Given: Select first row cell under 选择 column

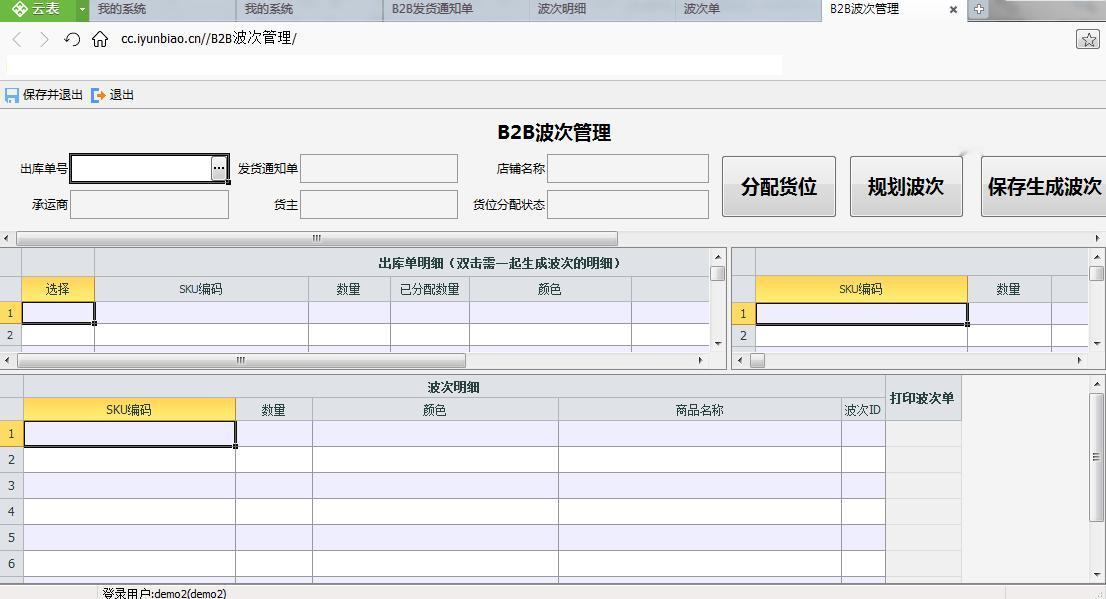Looking at the screenshot, I should coord(58,313).
